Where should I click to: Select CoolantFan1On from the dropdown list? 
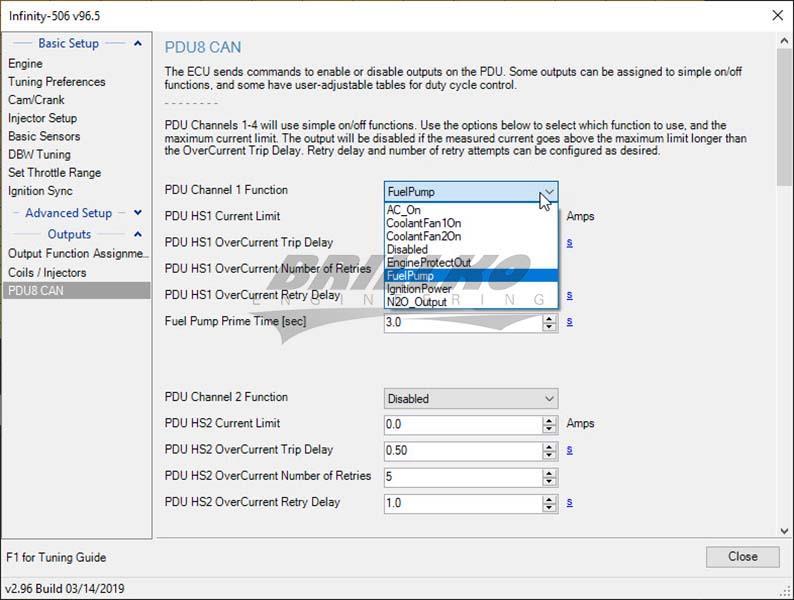coord(424,223)
